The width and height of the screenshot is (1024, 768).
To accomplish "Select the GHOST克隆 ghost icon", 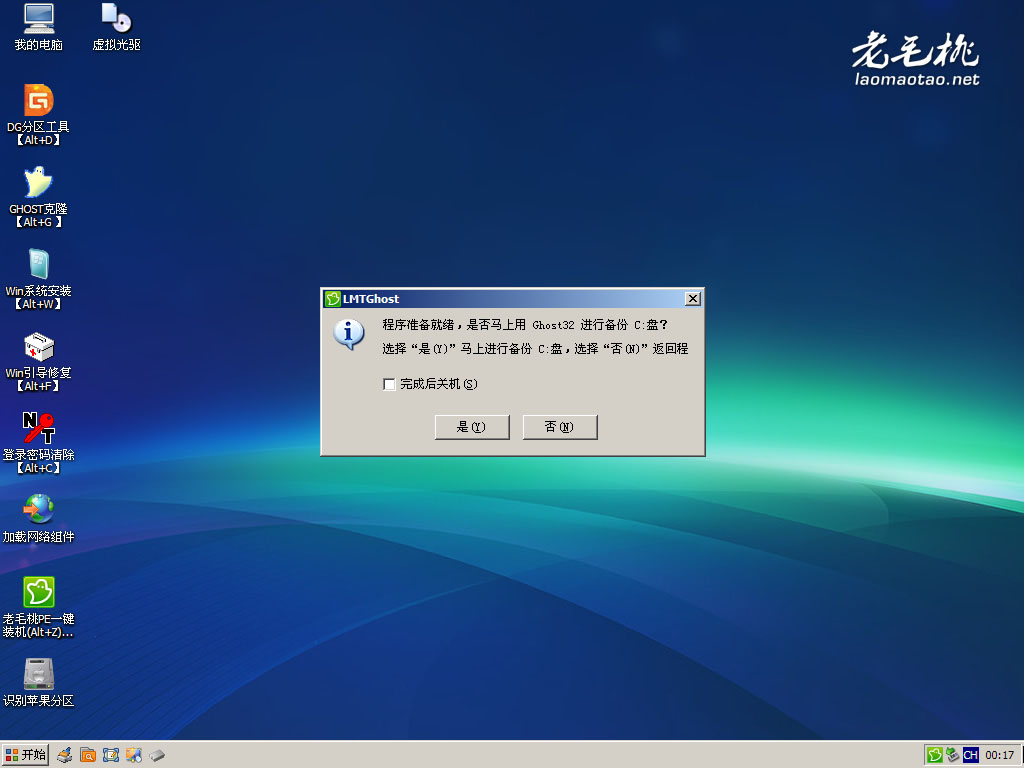I will click(x=39, y=182).
